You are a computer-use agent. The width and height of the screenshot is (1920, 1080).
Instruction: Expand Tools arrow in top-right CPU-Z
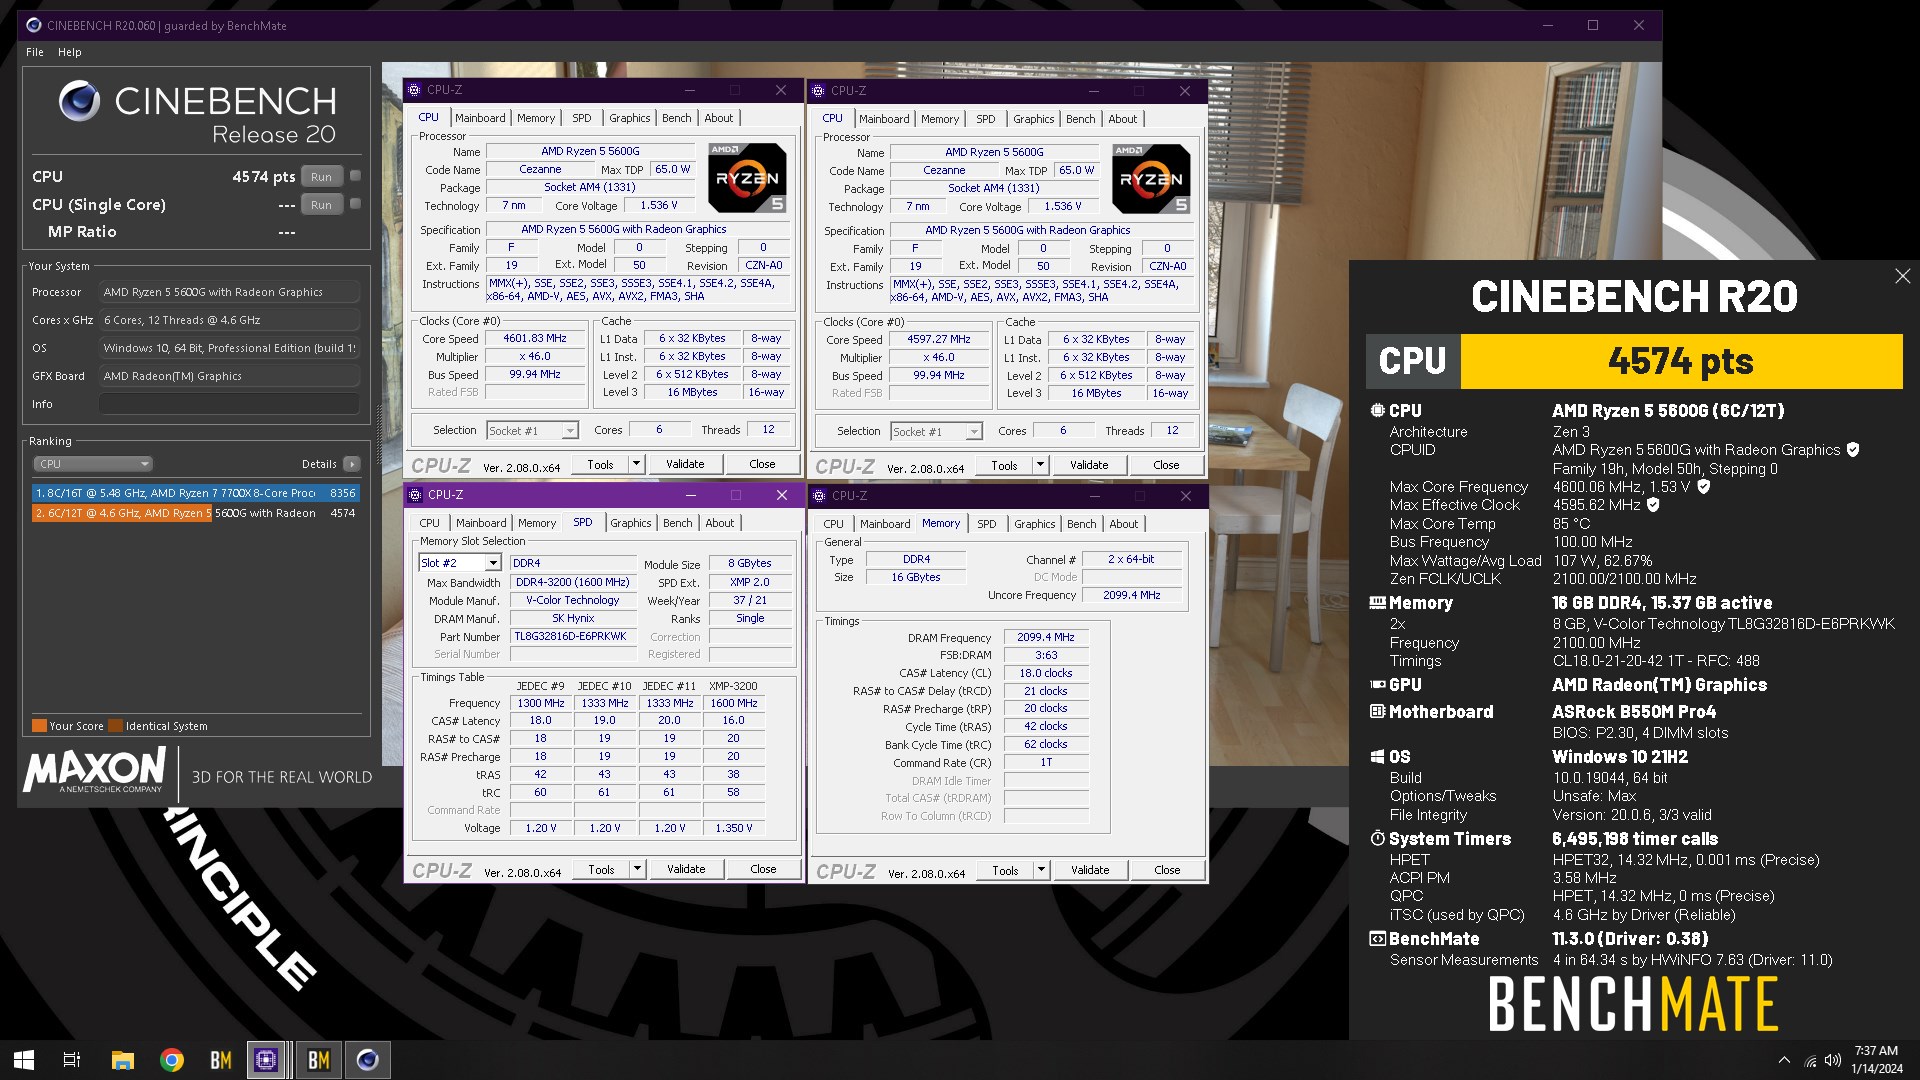coord(1040,465)
